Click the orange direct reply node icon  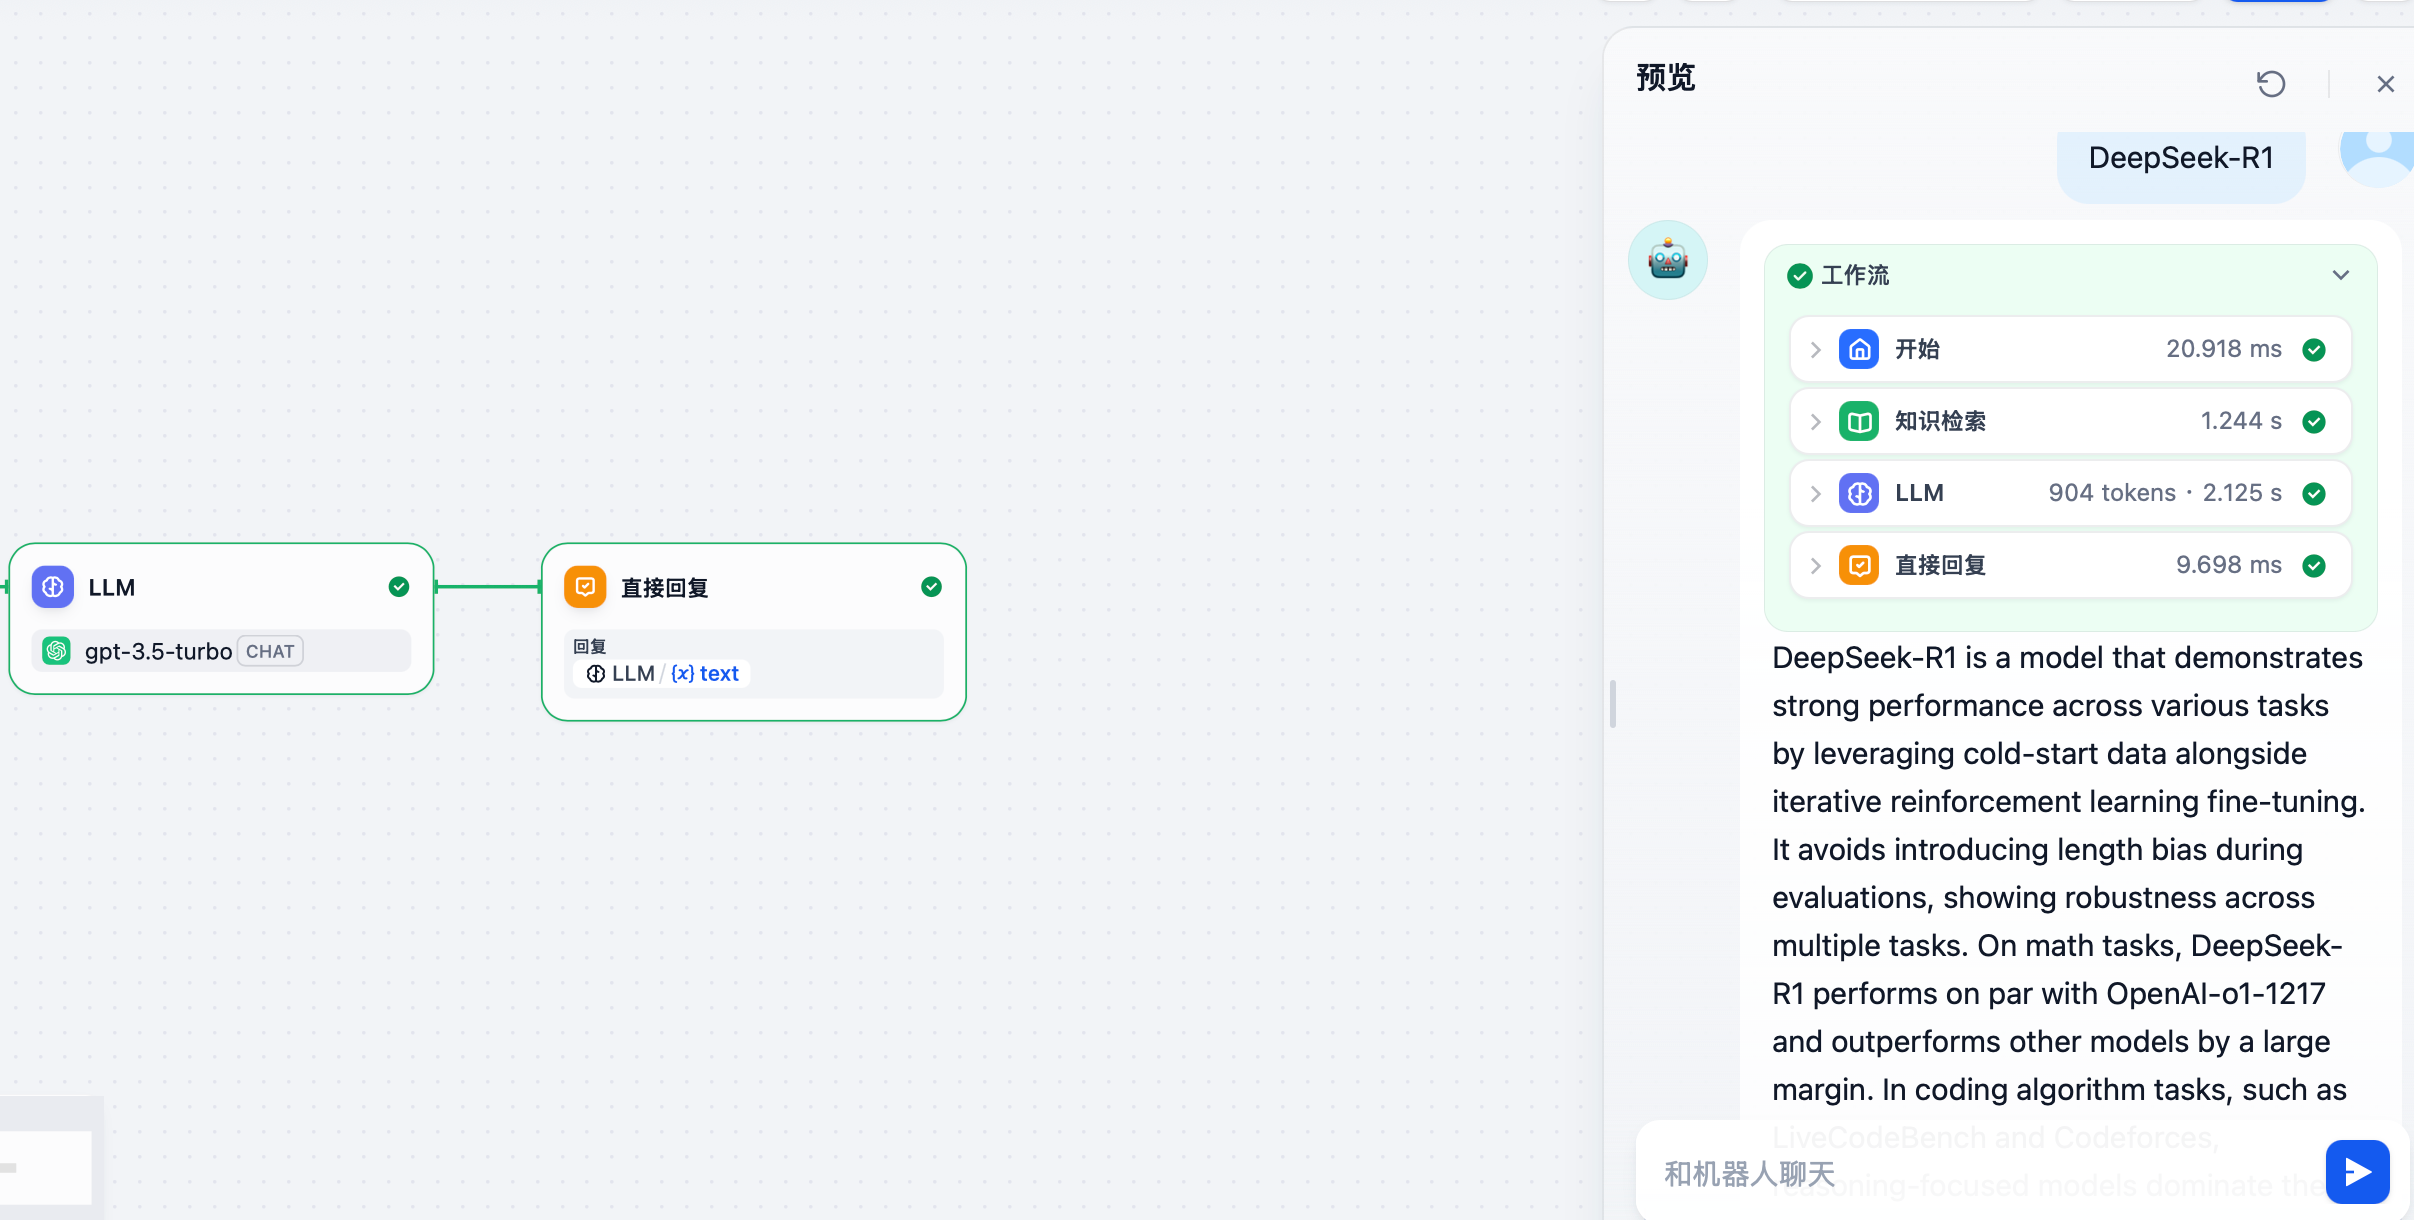click(x=585, y=587)
